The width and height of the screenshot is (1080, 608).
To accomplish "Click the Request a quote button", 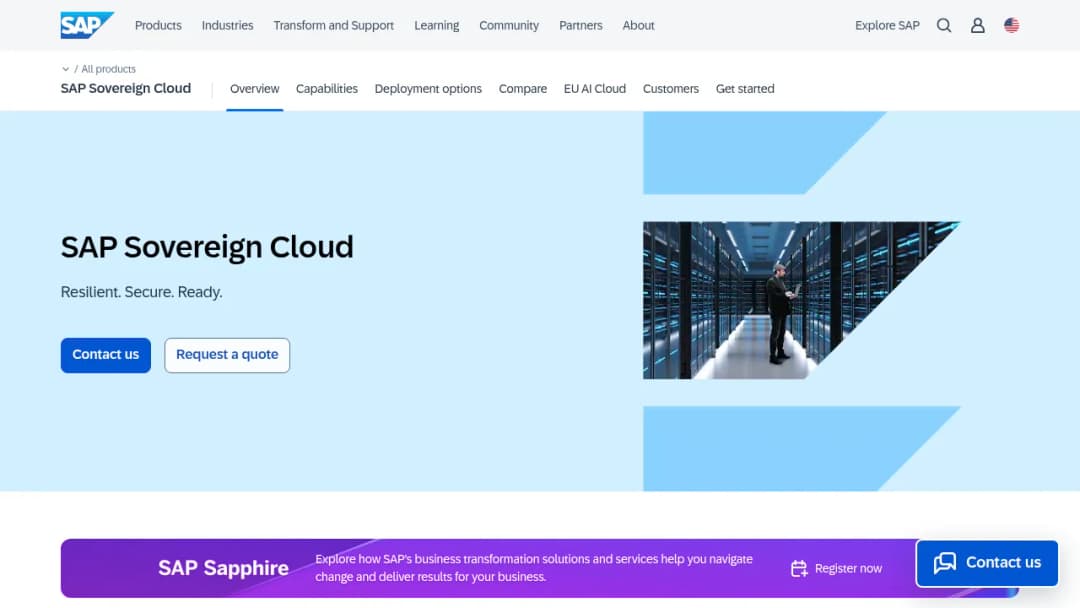I will point(227,355).
